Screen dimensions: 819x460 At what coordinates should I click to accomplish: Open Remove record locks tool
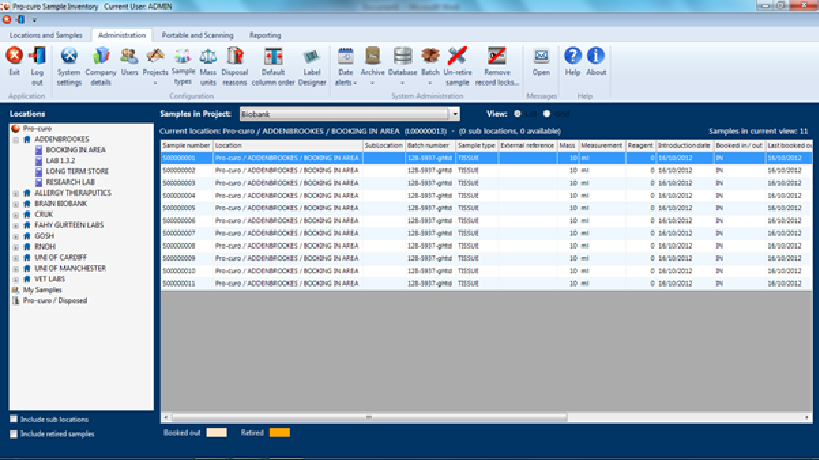pos(496,62)
